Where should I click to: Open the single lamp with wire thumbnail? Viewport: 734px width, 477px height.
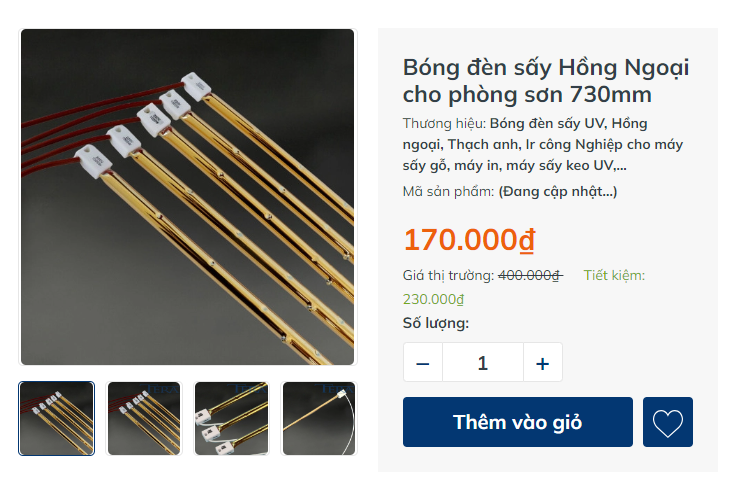(319, 418)
